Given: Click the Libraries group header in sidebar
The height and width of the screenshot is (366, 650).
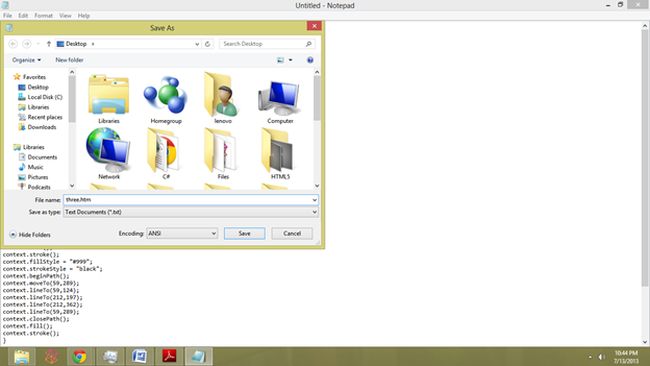Looking at the screenshot, I should pyautogui.click(x=29, y=147).
